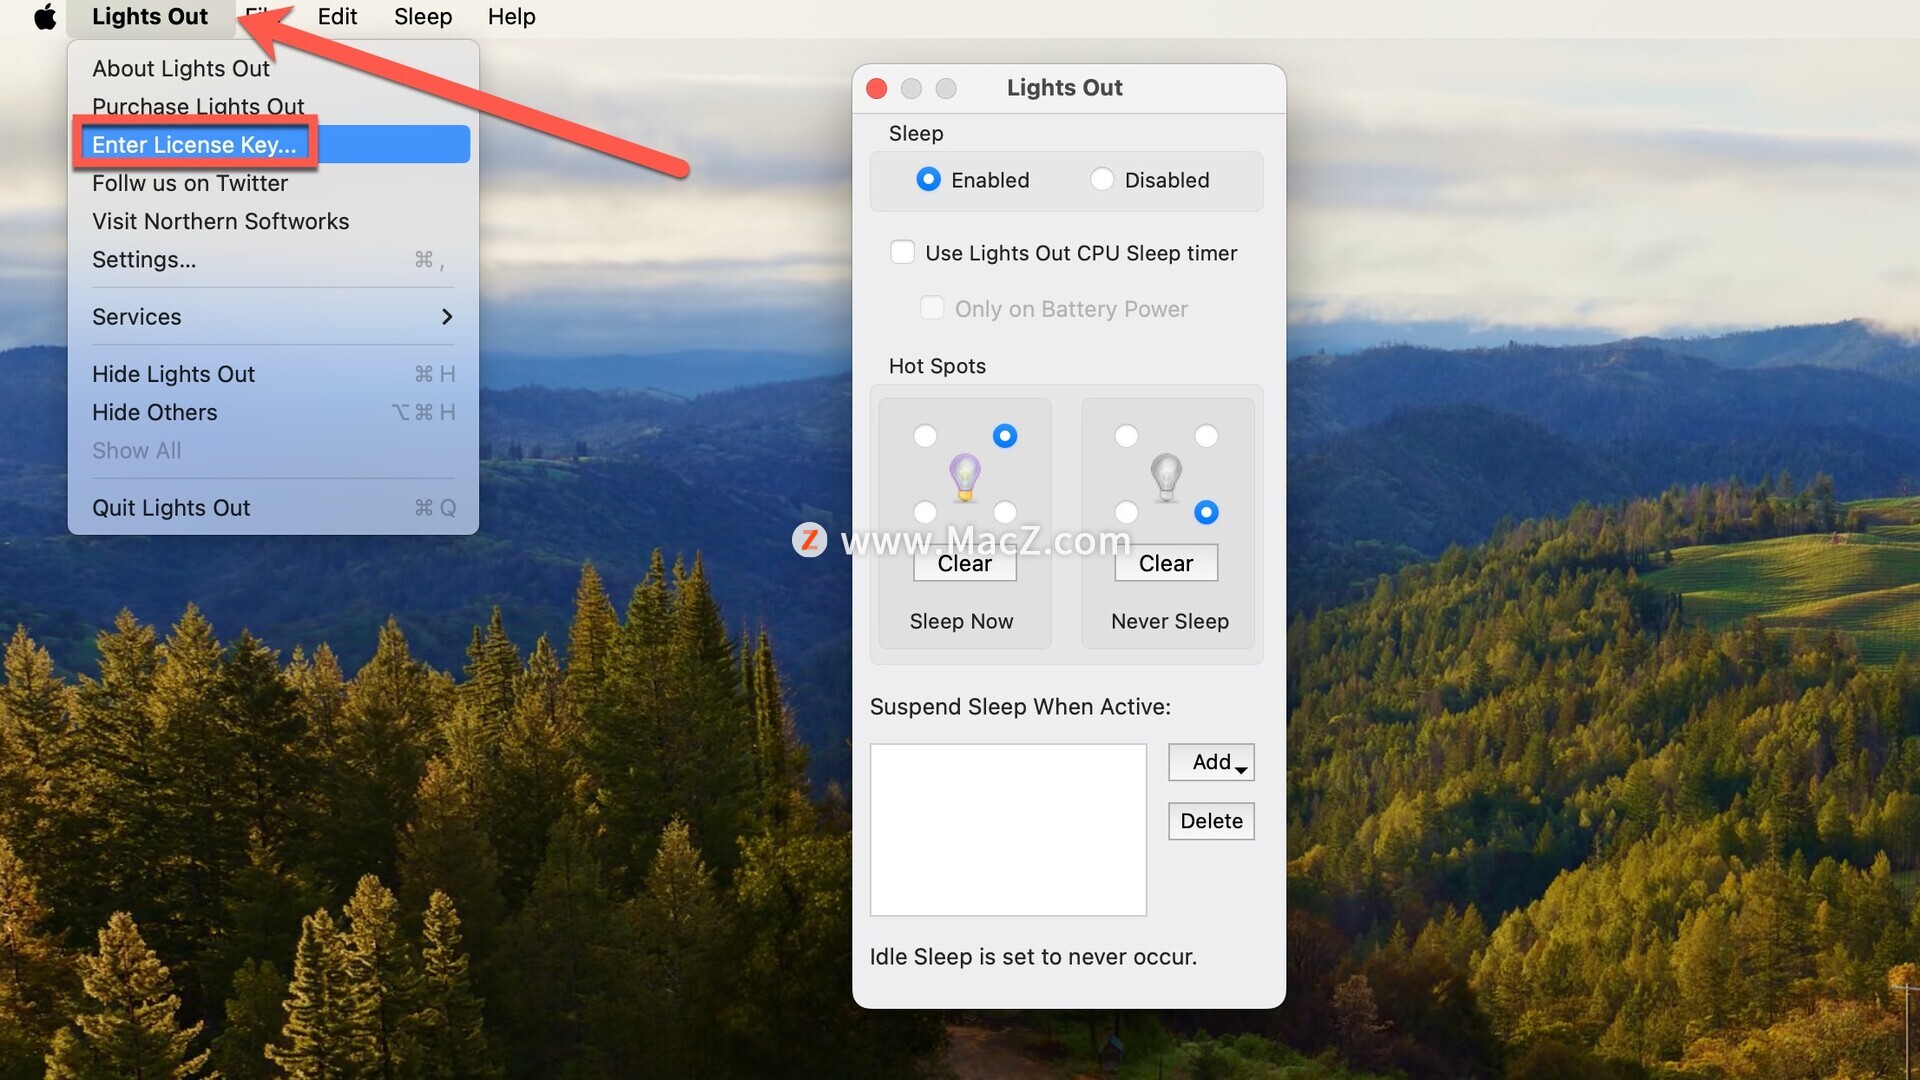The height and width of the screenshot is (1080, 1920).
Task: Select bottom-right hot spot for Sleep Now
Action: click(x=1005, y=512)
